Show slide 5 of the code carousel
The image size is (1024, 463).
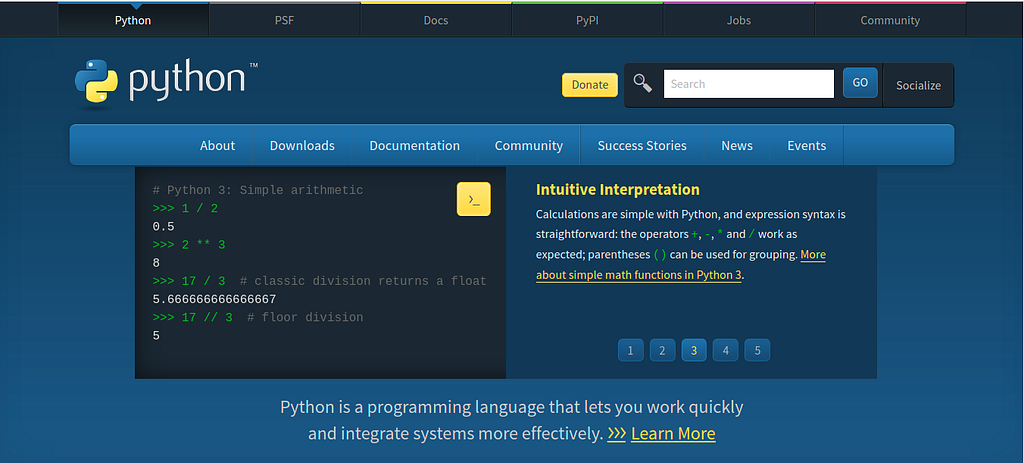tap(757, 350)
